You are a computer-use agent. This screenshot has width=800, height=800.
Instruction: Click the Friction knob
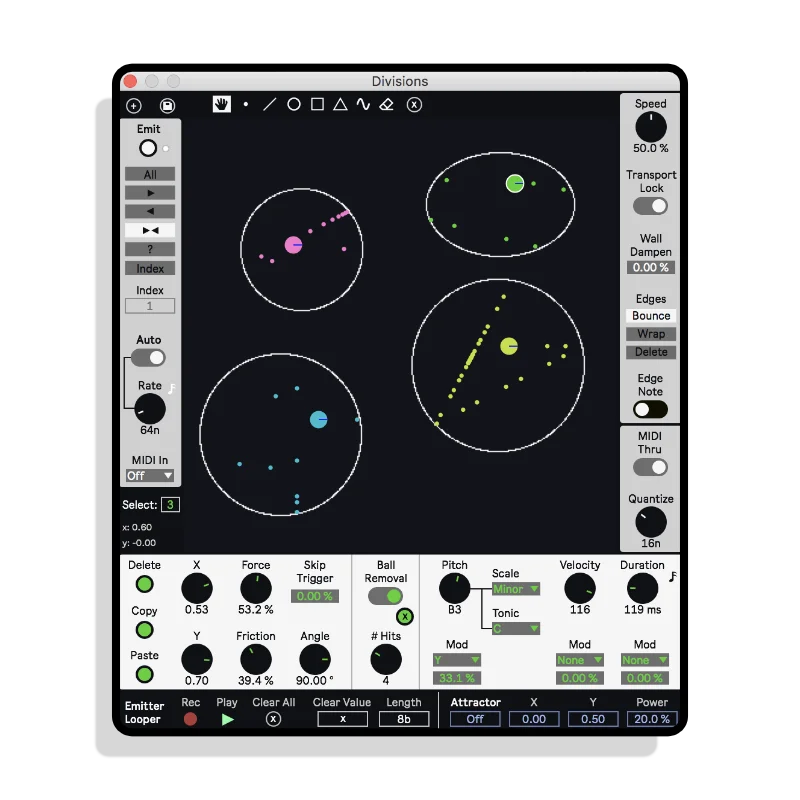[256, 659]
